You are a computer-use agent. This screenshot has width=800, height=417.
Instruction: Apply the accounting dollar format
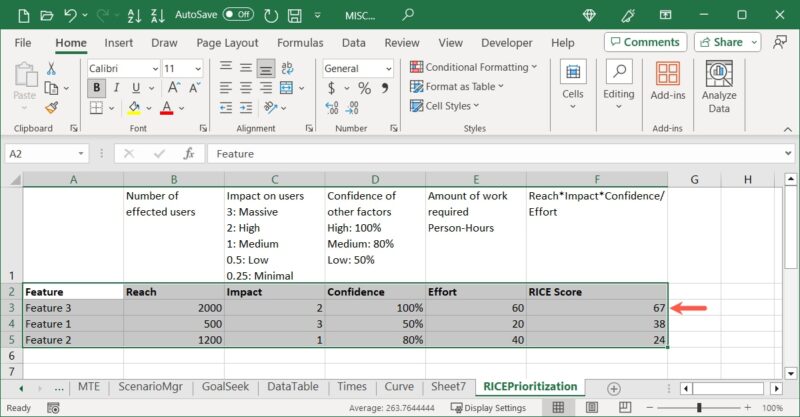coord(332,88)
